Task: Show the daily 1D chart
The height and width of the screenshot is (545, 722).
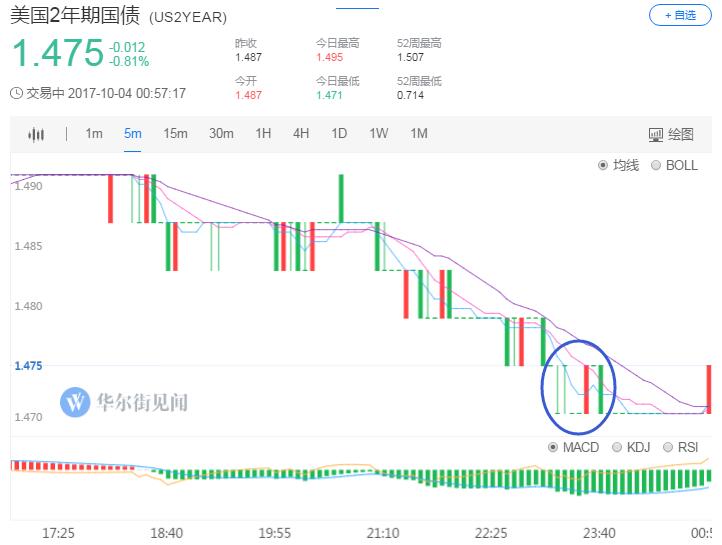Action: (339, 134)
